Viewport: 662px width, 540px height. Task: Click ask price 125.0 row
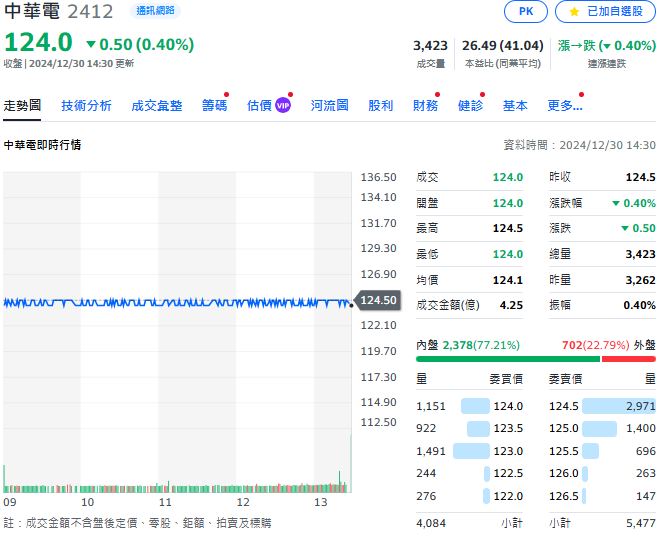tap(602, 429)
